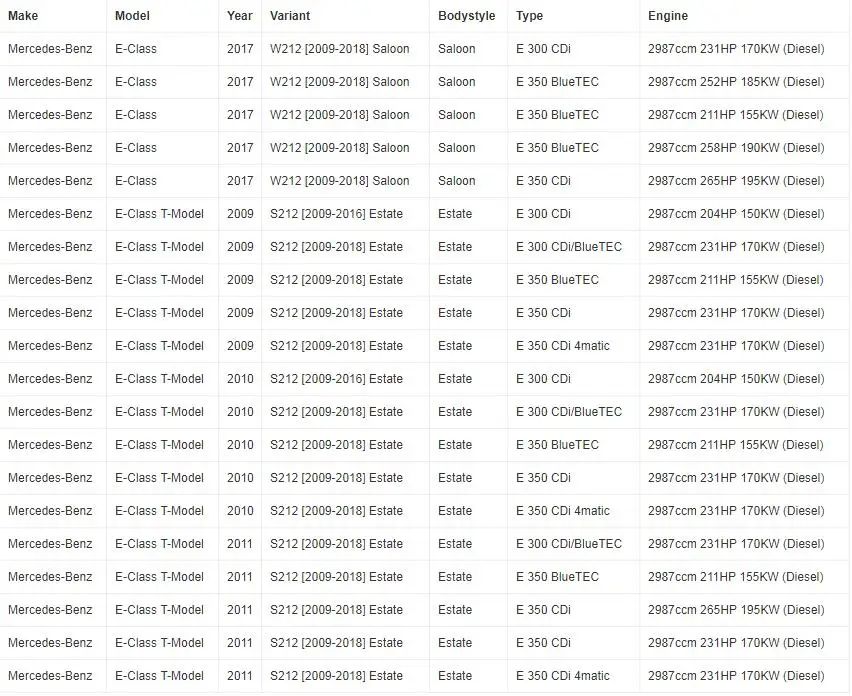Image resolution: width=852 pixels, height=696 pixels.
Task: Select E 350 BlueTEC in the 2010 row
Action: click(557, 445)
